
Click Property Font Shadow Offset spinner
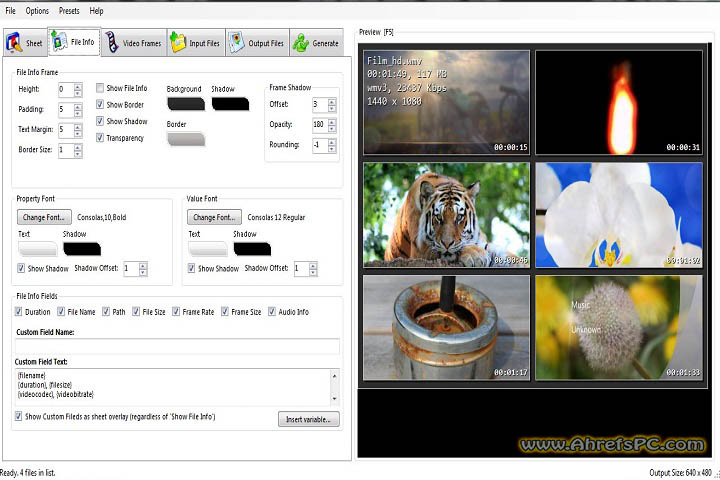143,269
